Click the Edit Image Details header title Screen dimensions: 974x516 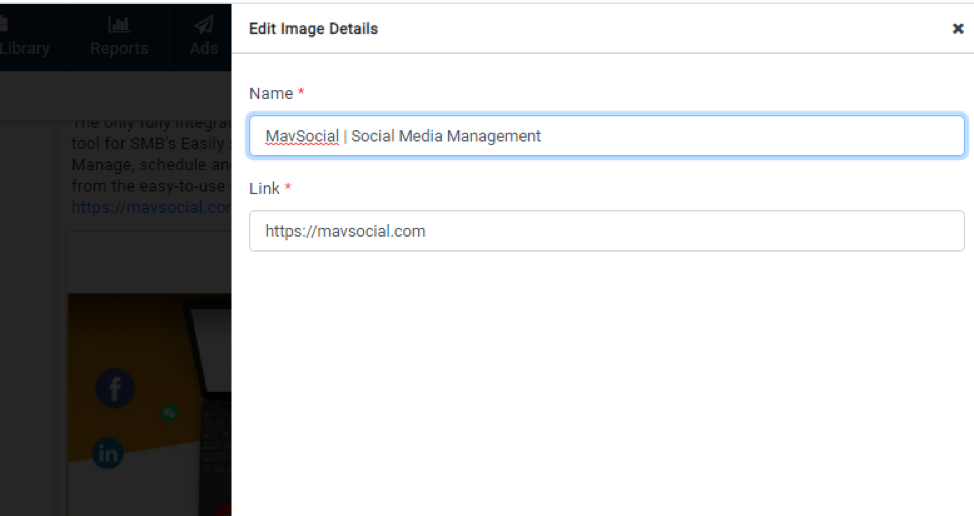[x=313, y=29]
